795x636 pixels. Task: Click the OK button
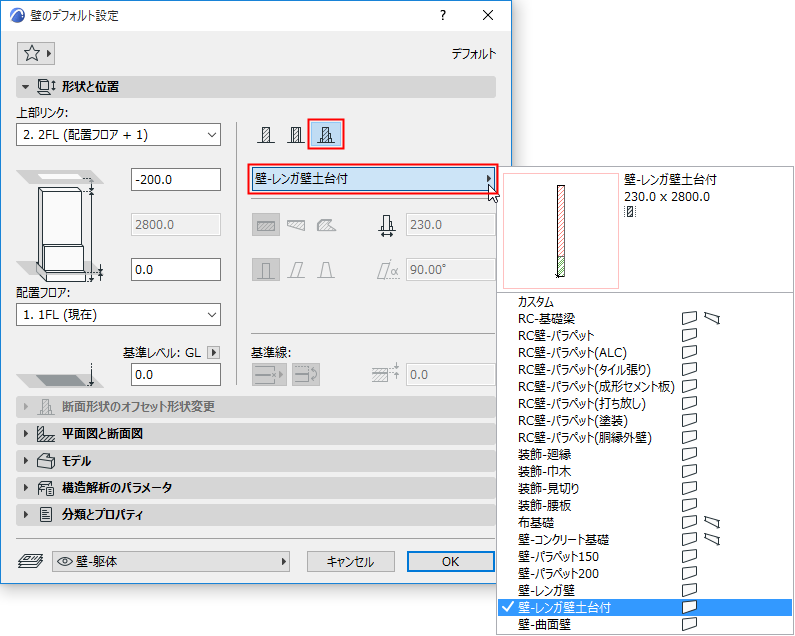450,561
